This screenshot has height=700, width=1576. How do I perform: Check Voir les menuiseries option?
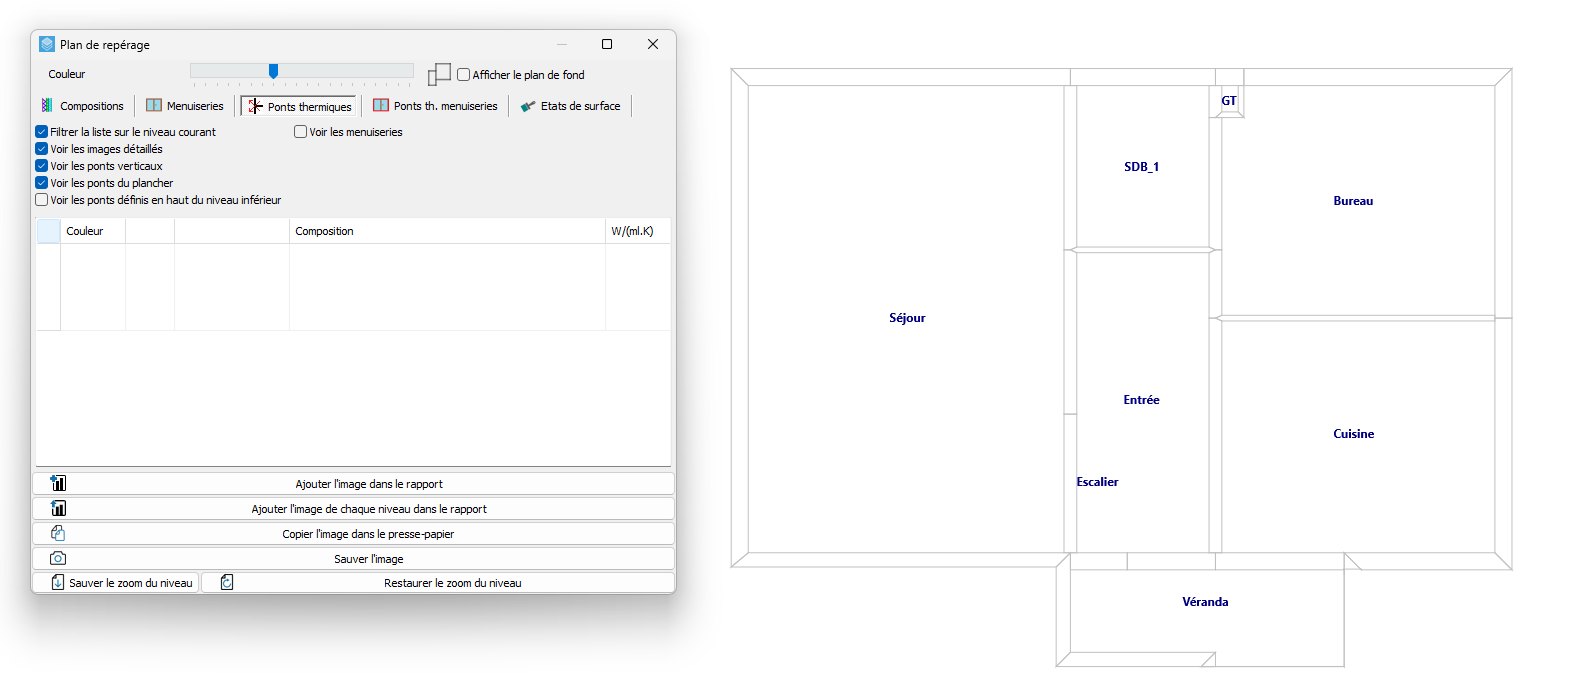coord(300,132)
